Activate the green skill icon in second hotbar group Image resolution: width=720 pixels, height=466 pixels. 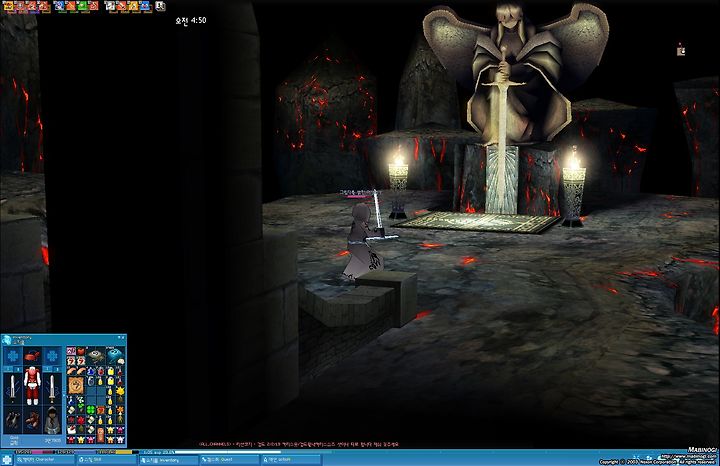pyautogui.click(x=82, y=6)
